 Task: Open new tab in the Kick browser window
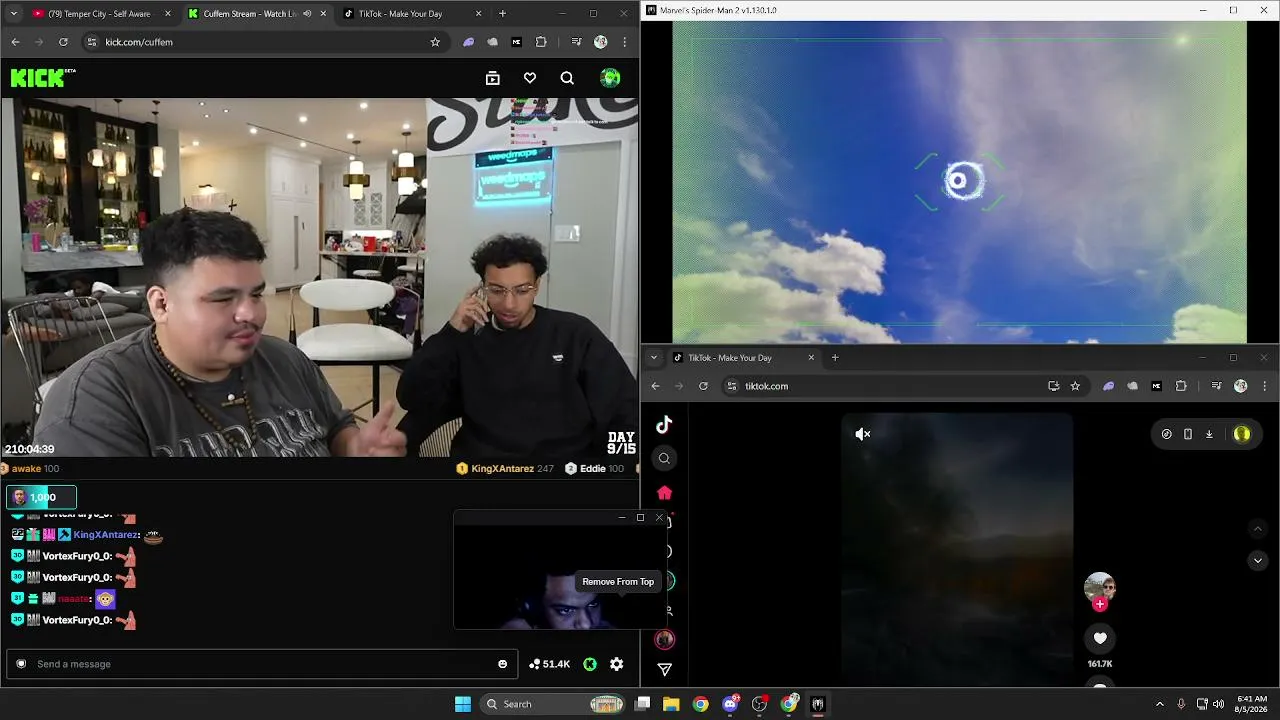[502, 14]
